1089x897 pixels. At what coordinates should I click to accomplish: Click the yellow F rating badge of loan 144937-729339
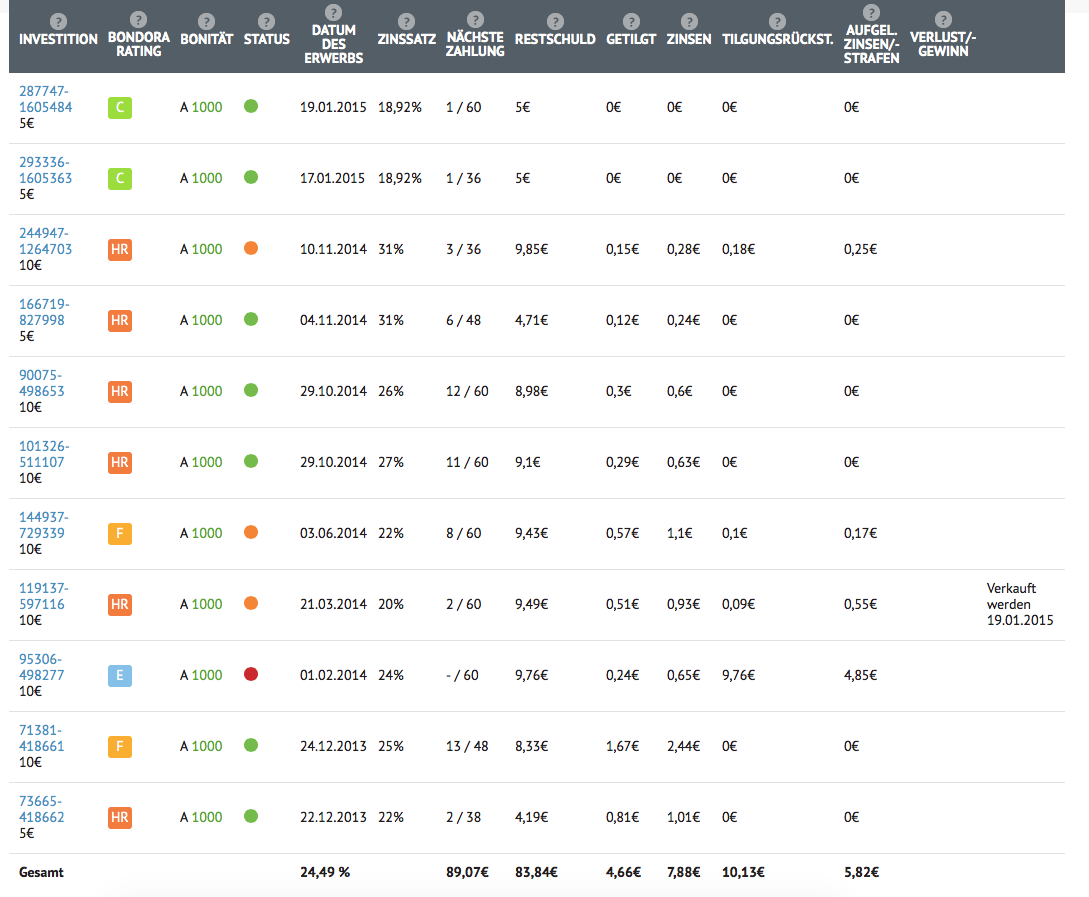pos(119,533)
